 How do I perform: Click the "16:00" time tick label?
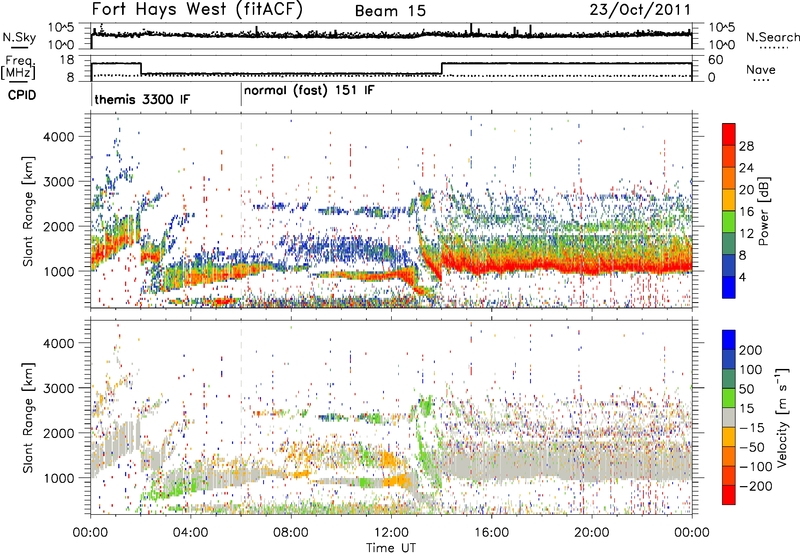(x=491, y=533)
